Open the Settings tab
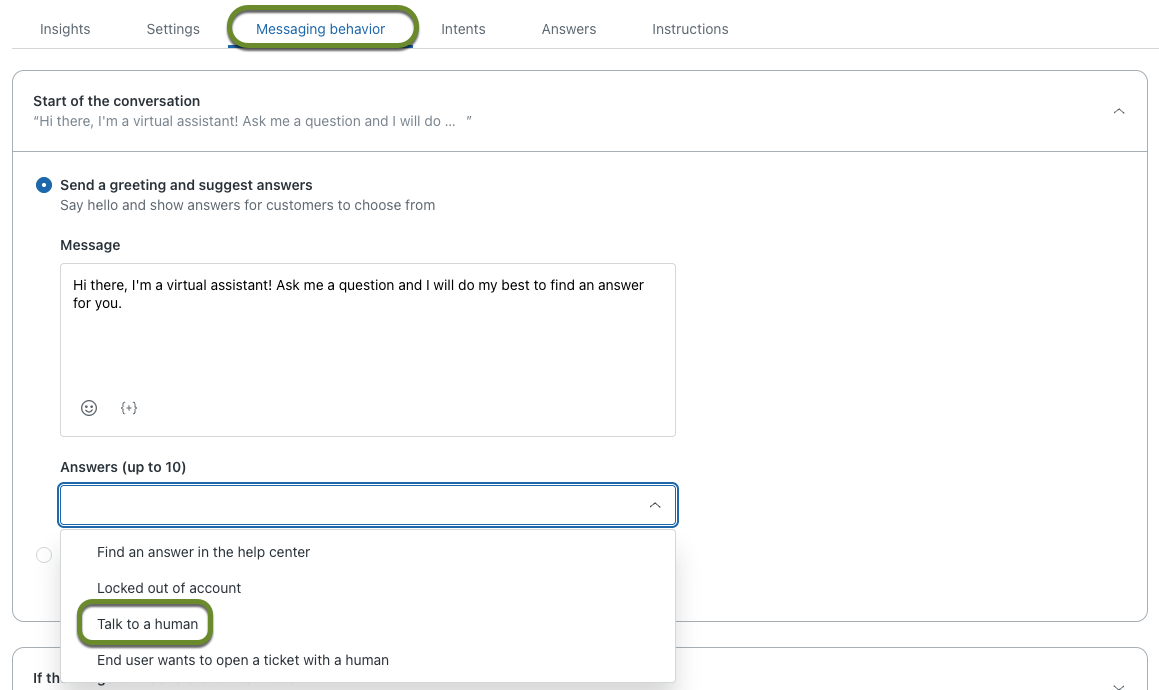Viewport: 1159px width, 690px height. point(173,29)
